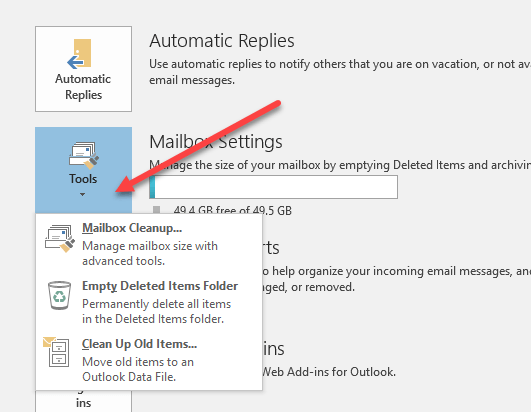Select Mailbox Cleanup... menu entry
The image size is (531, 412).
click(x=132, y=228)
